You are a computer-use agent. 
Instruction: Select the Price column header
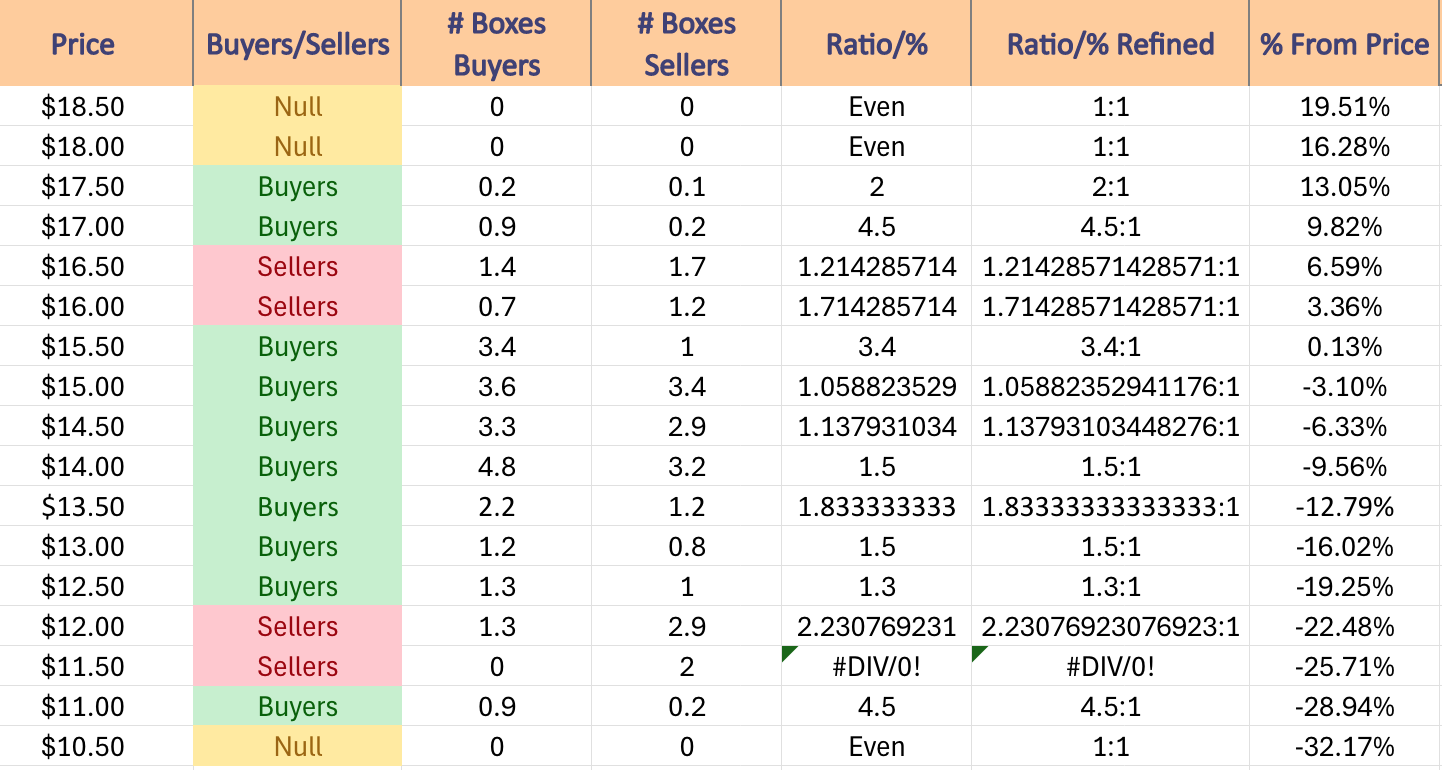(97, 43)
